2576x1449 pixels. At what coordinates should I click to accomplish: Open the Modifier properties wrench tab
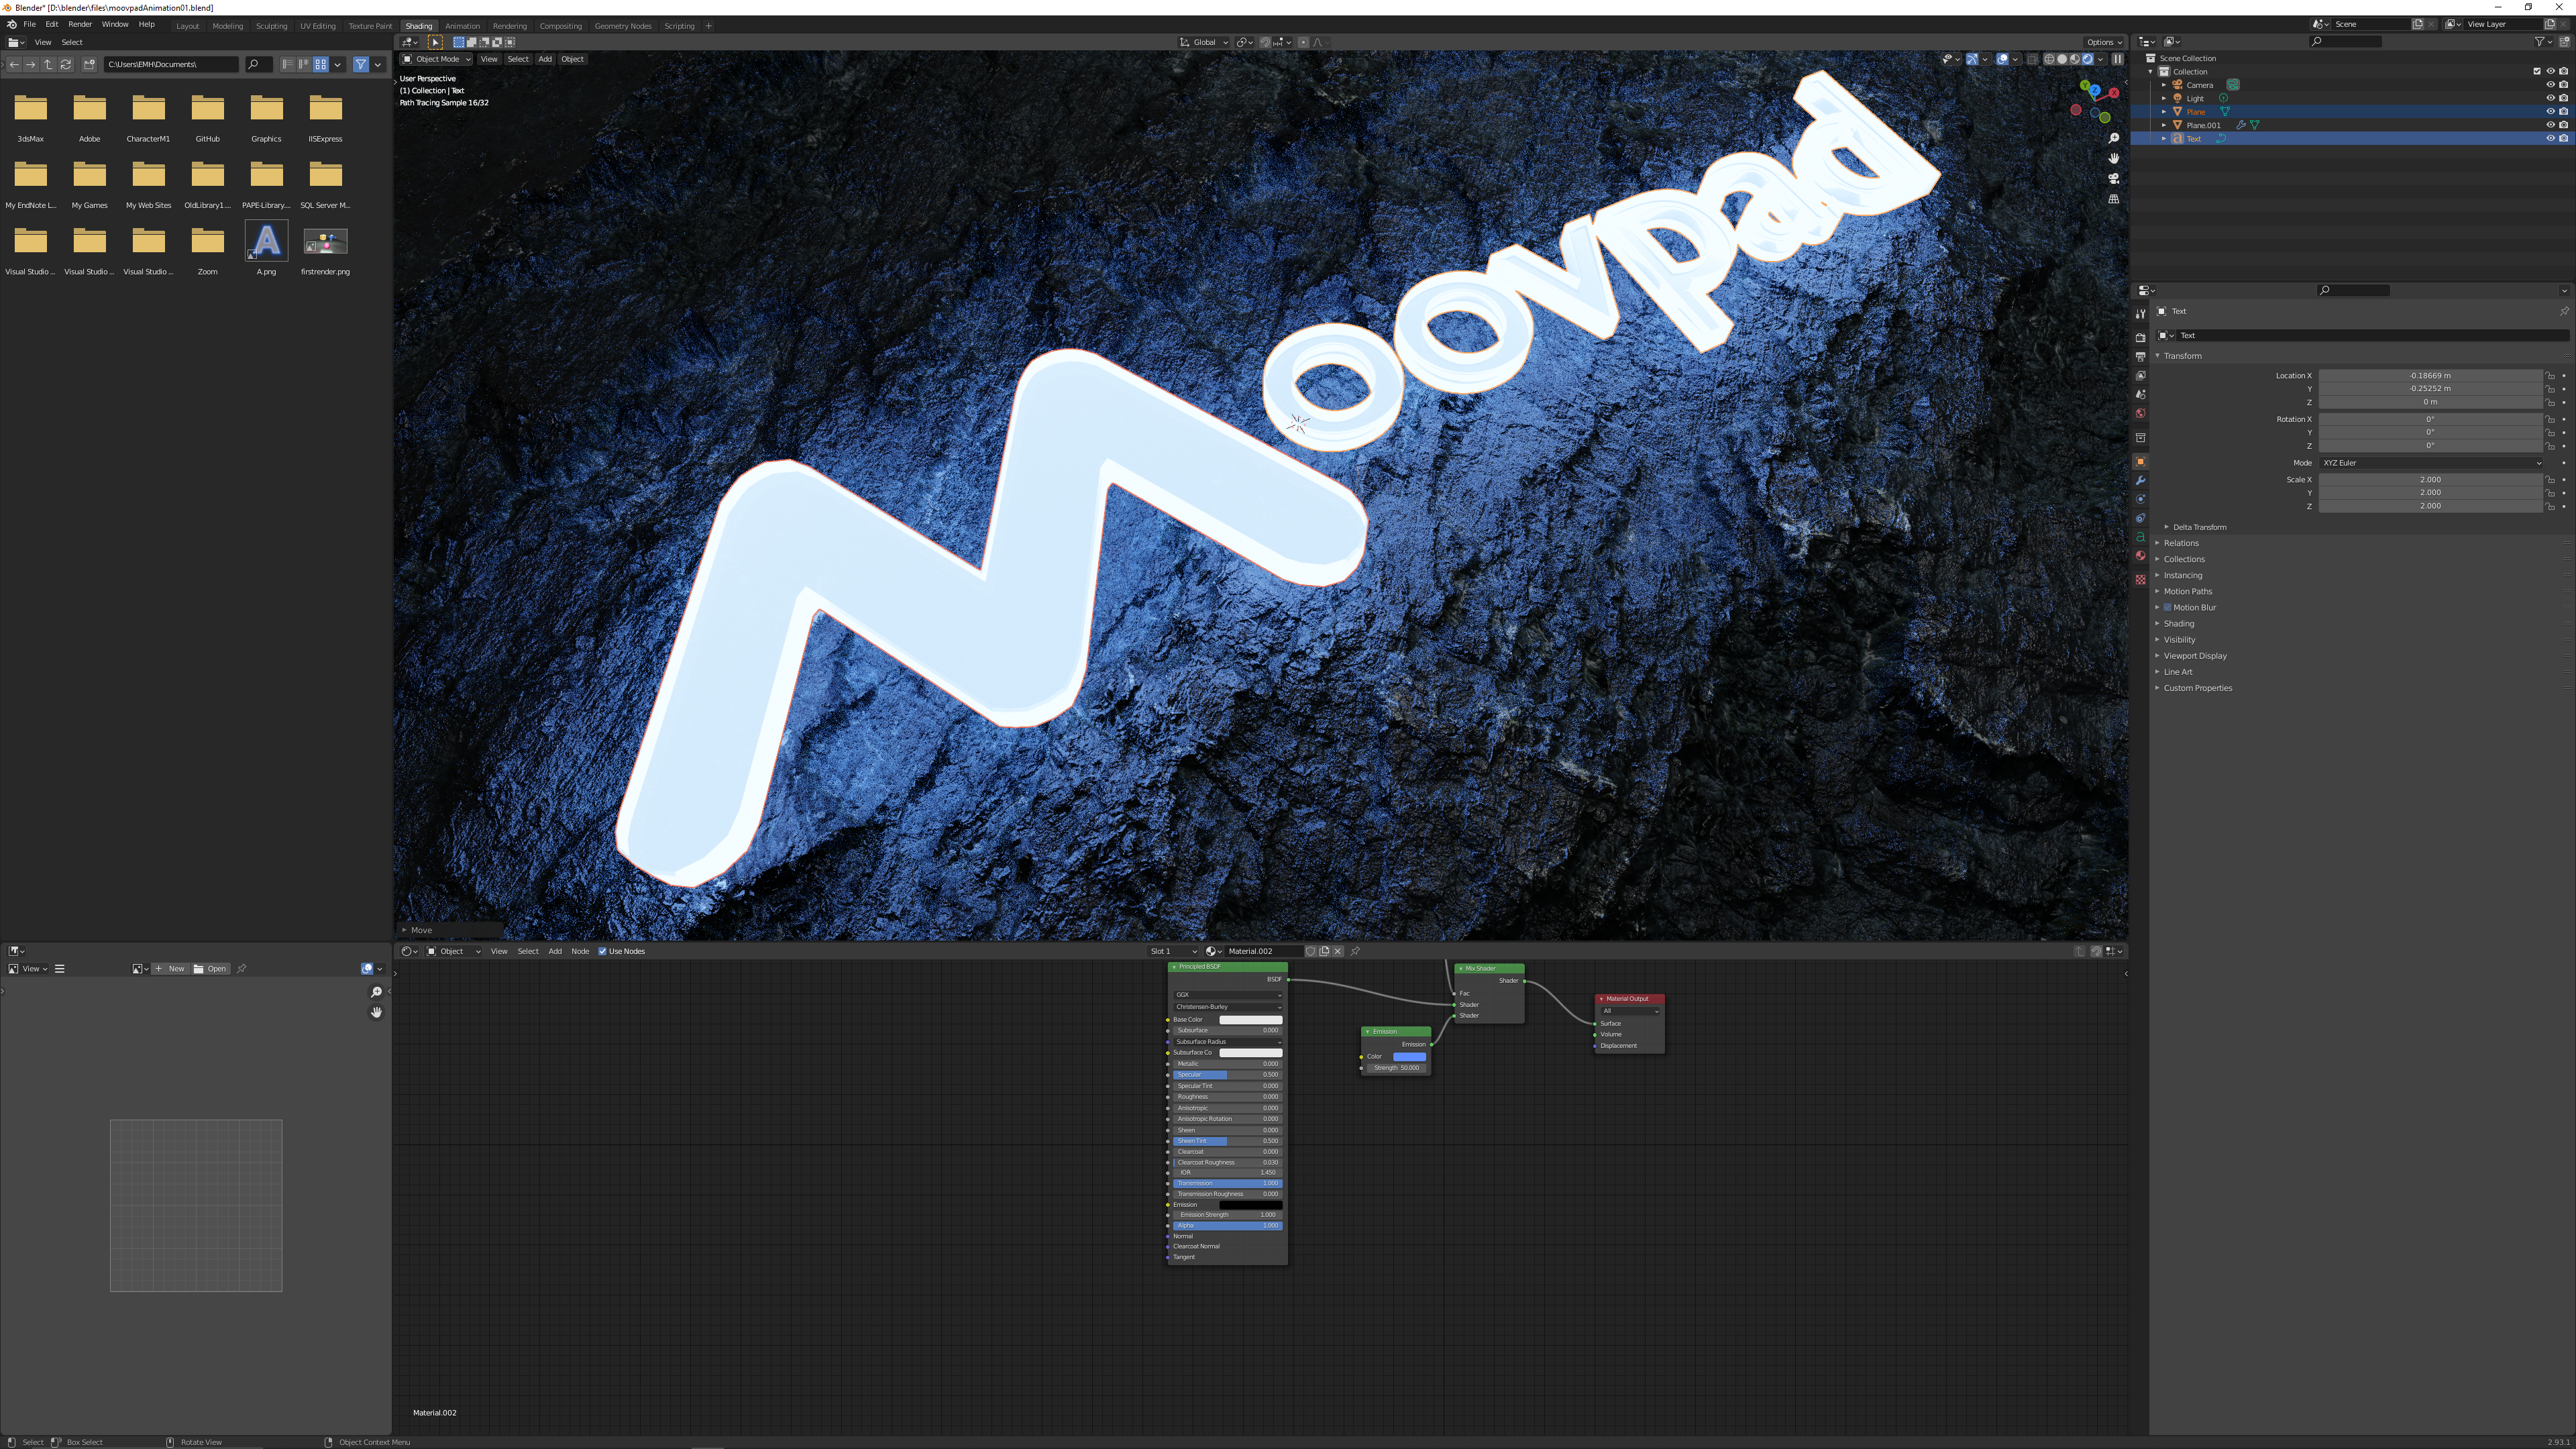[x=2140, y=481]
